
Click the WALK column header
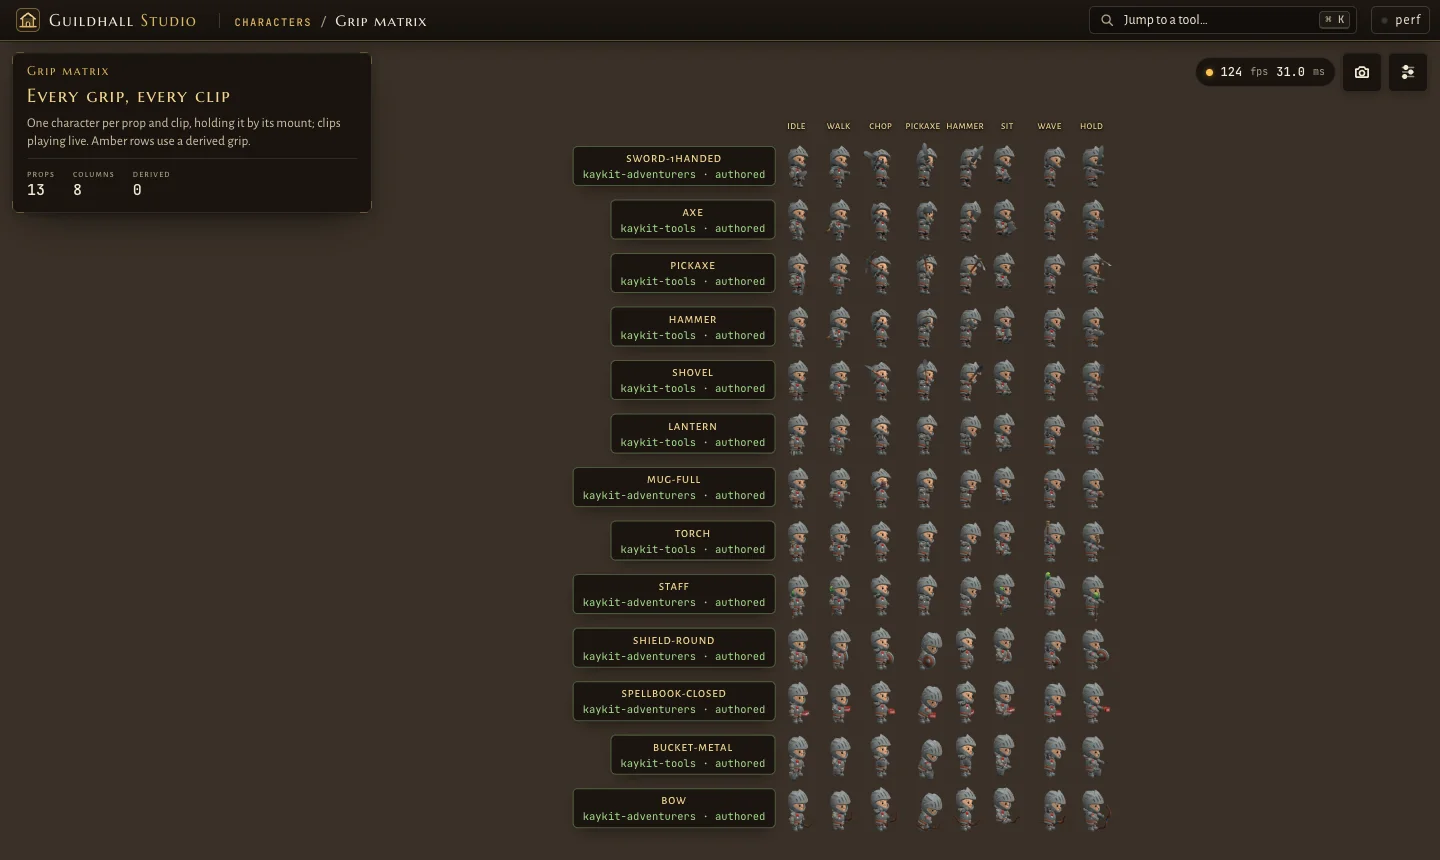[x=838, y=126]
